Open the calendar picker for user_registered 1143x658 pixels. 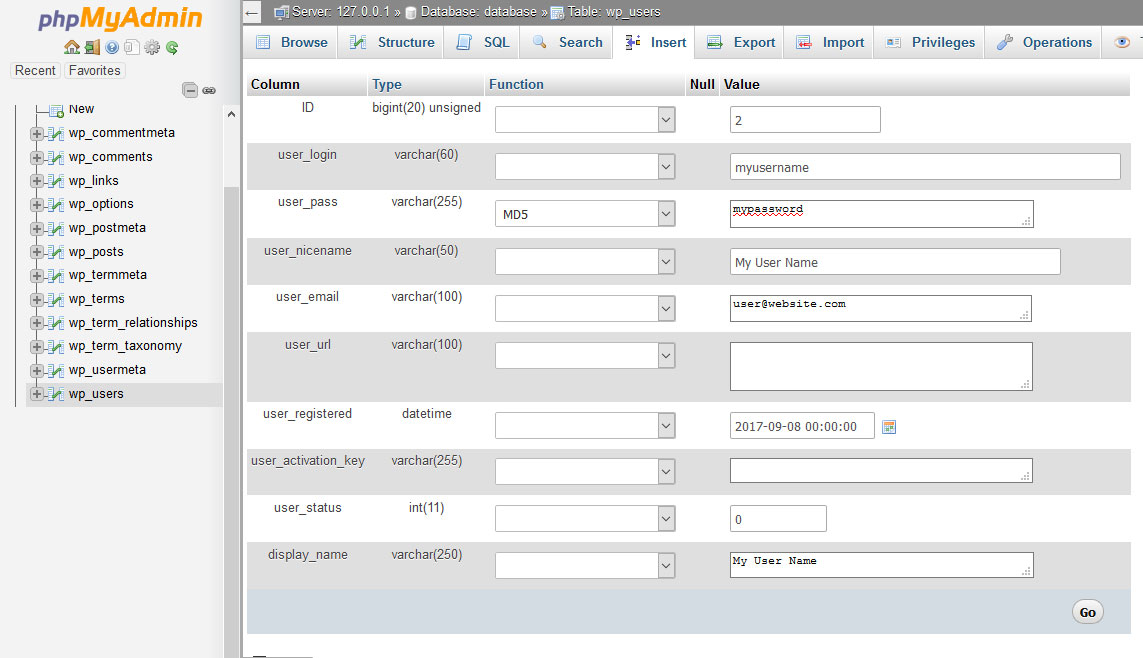889,425
